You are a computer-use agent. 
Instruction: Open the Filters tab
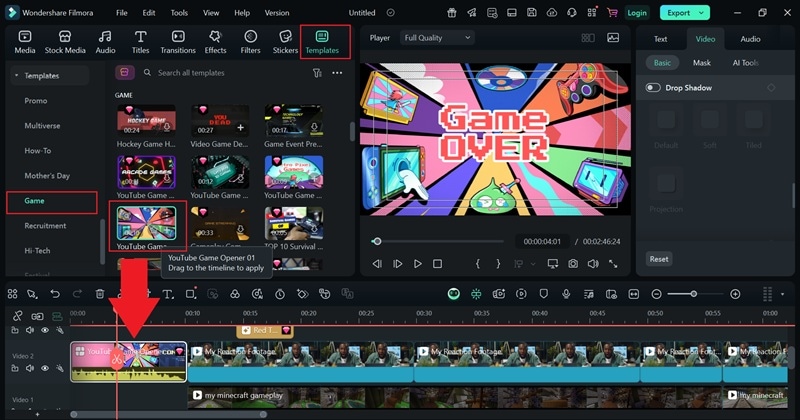250,42
